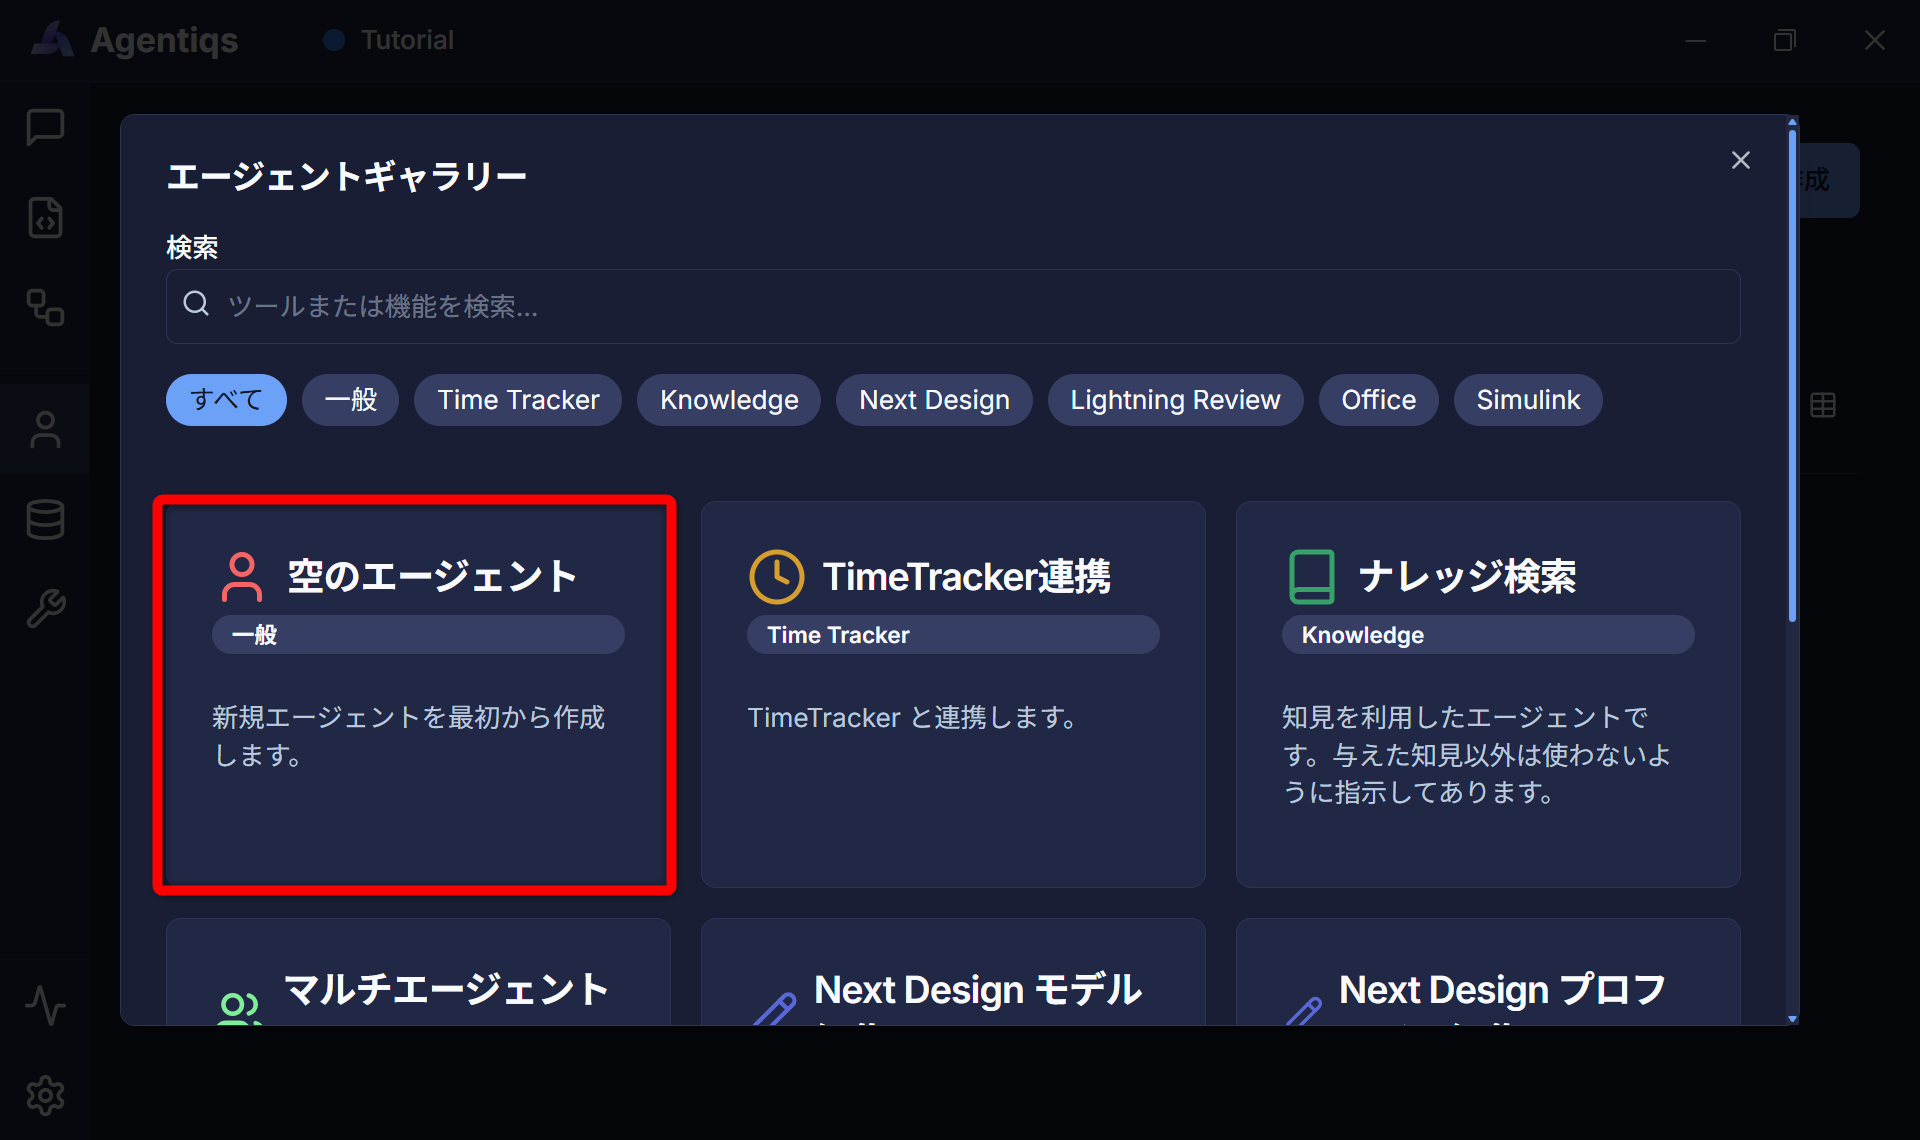Close the agent gallery dialog
The height and width of the screenshot is (1140, 1920).
pos(1741,160)
